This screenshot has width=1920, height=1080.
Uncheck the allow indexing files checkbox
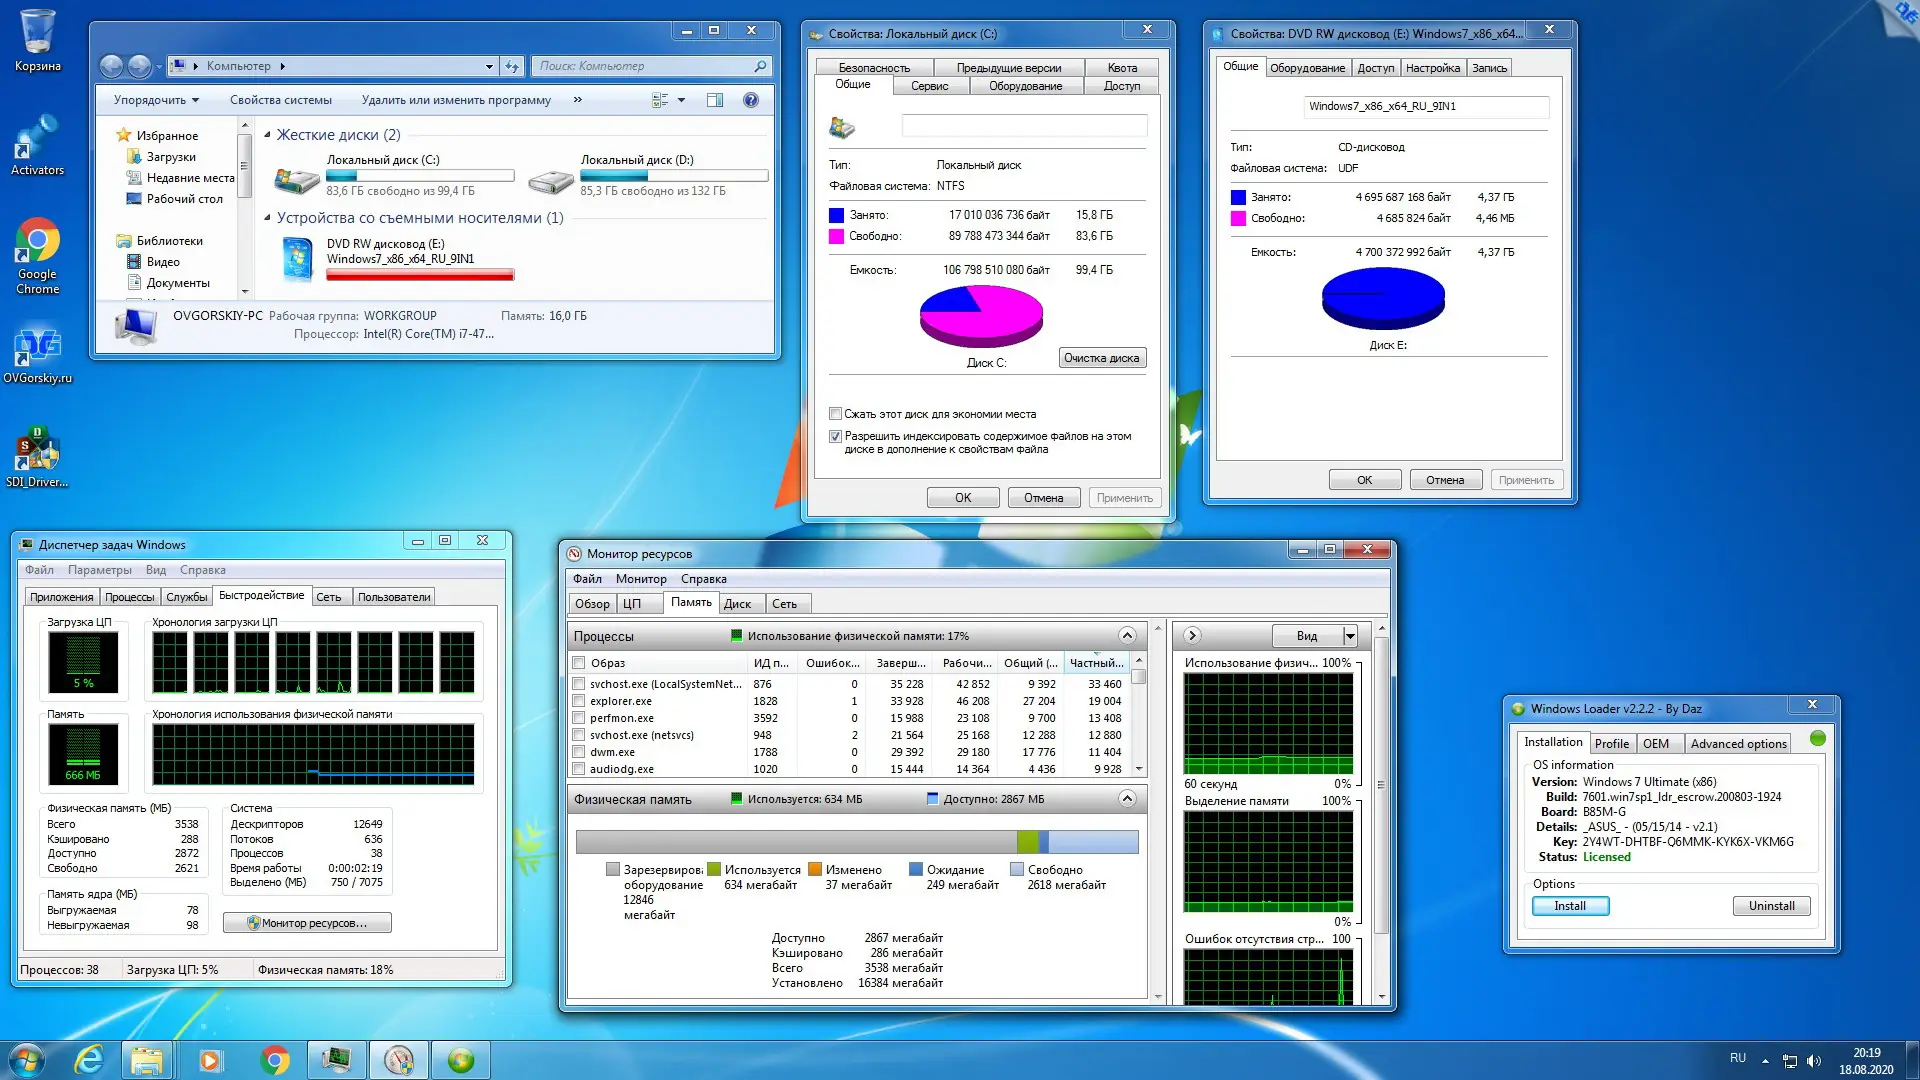(835, 437)
